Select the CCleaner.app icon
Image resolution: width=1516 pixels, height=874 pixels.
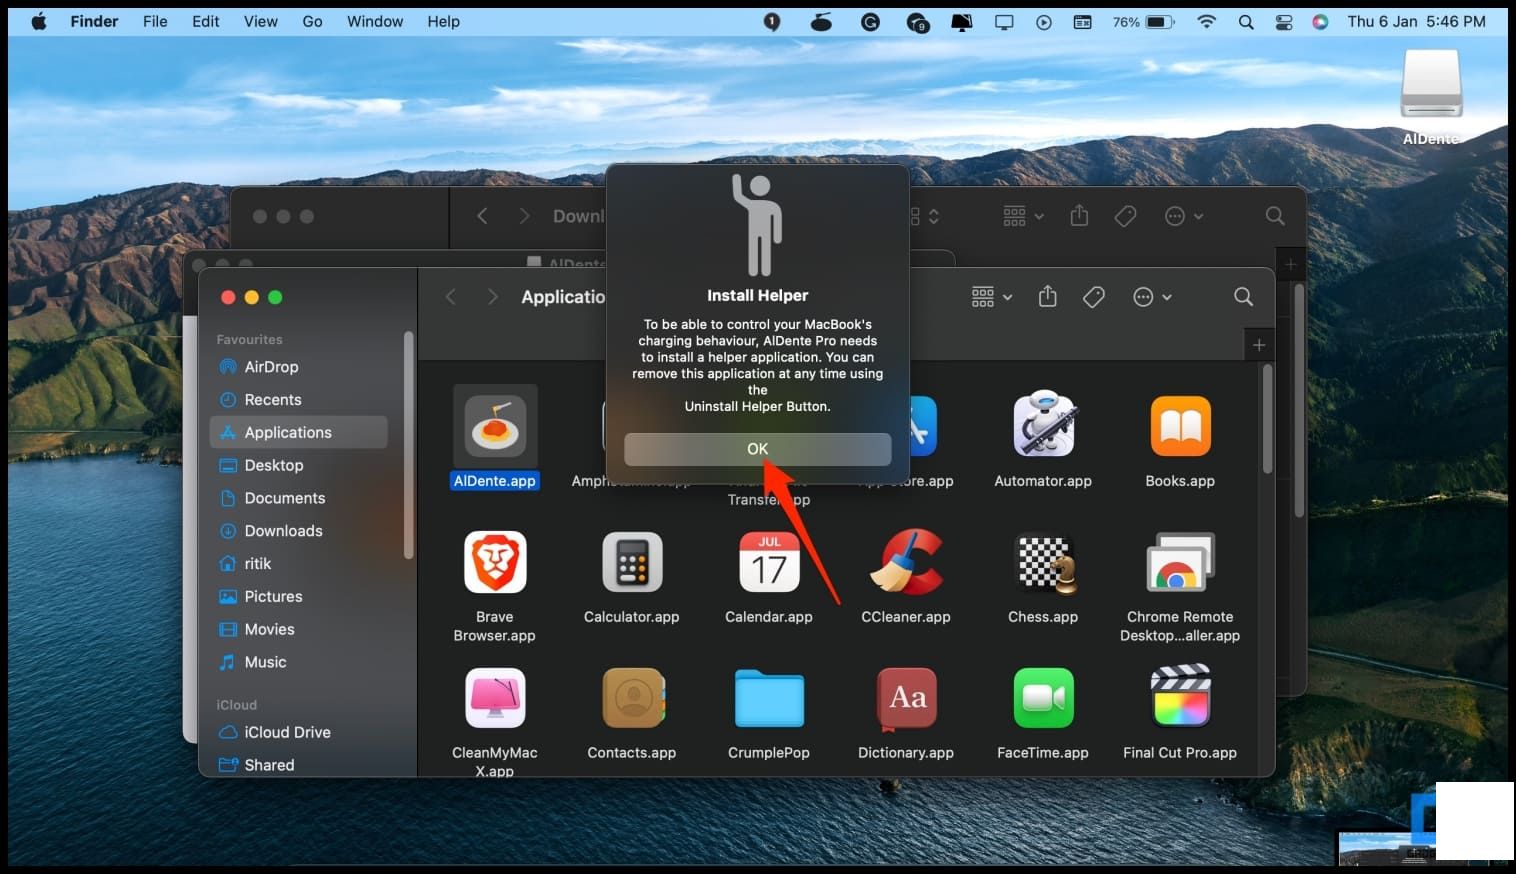pyautogui.click(x=906, y=562)
